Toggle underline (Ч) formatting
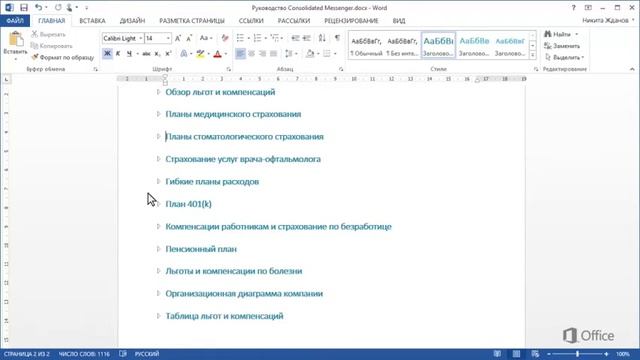Screen dimensions: 640x360 click(129, 53)
